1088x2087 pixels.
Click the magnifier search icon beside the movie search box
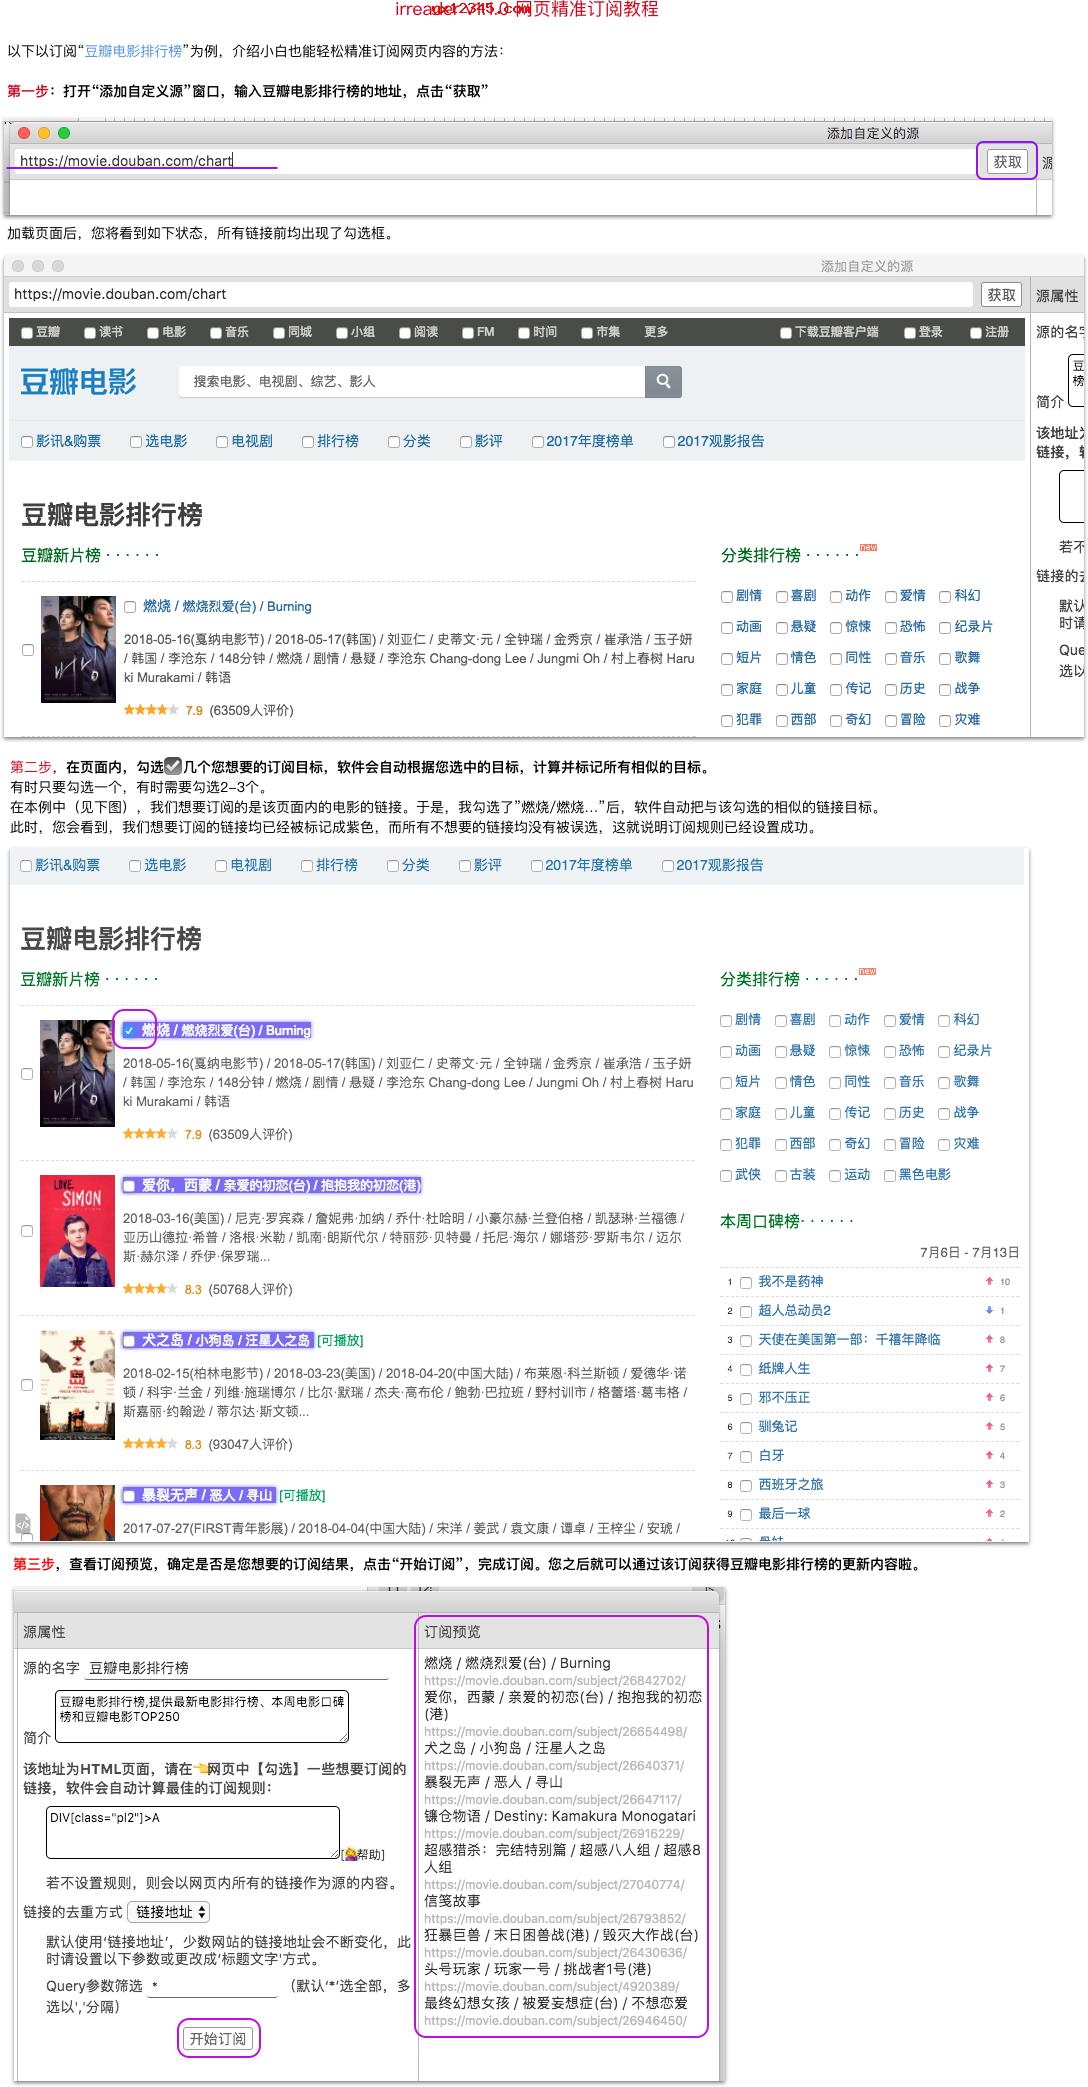click(x=663, y=381)
